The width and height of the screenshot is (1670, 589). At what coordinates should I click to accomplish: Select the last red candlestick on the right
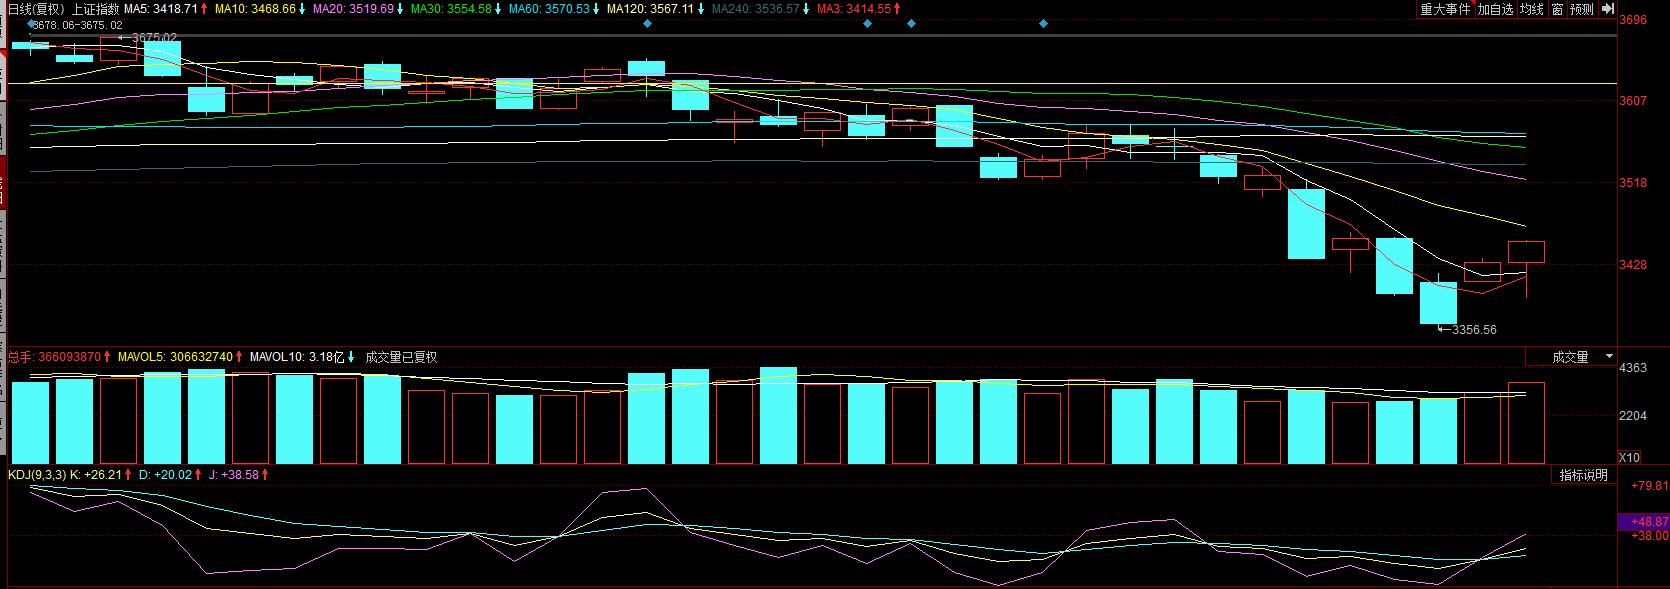pyautogui.click(x=1526, y=252)
